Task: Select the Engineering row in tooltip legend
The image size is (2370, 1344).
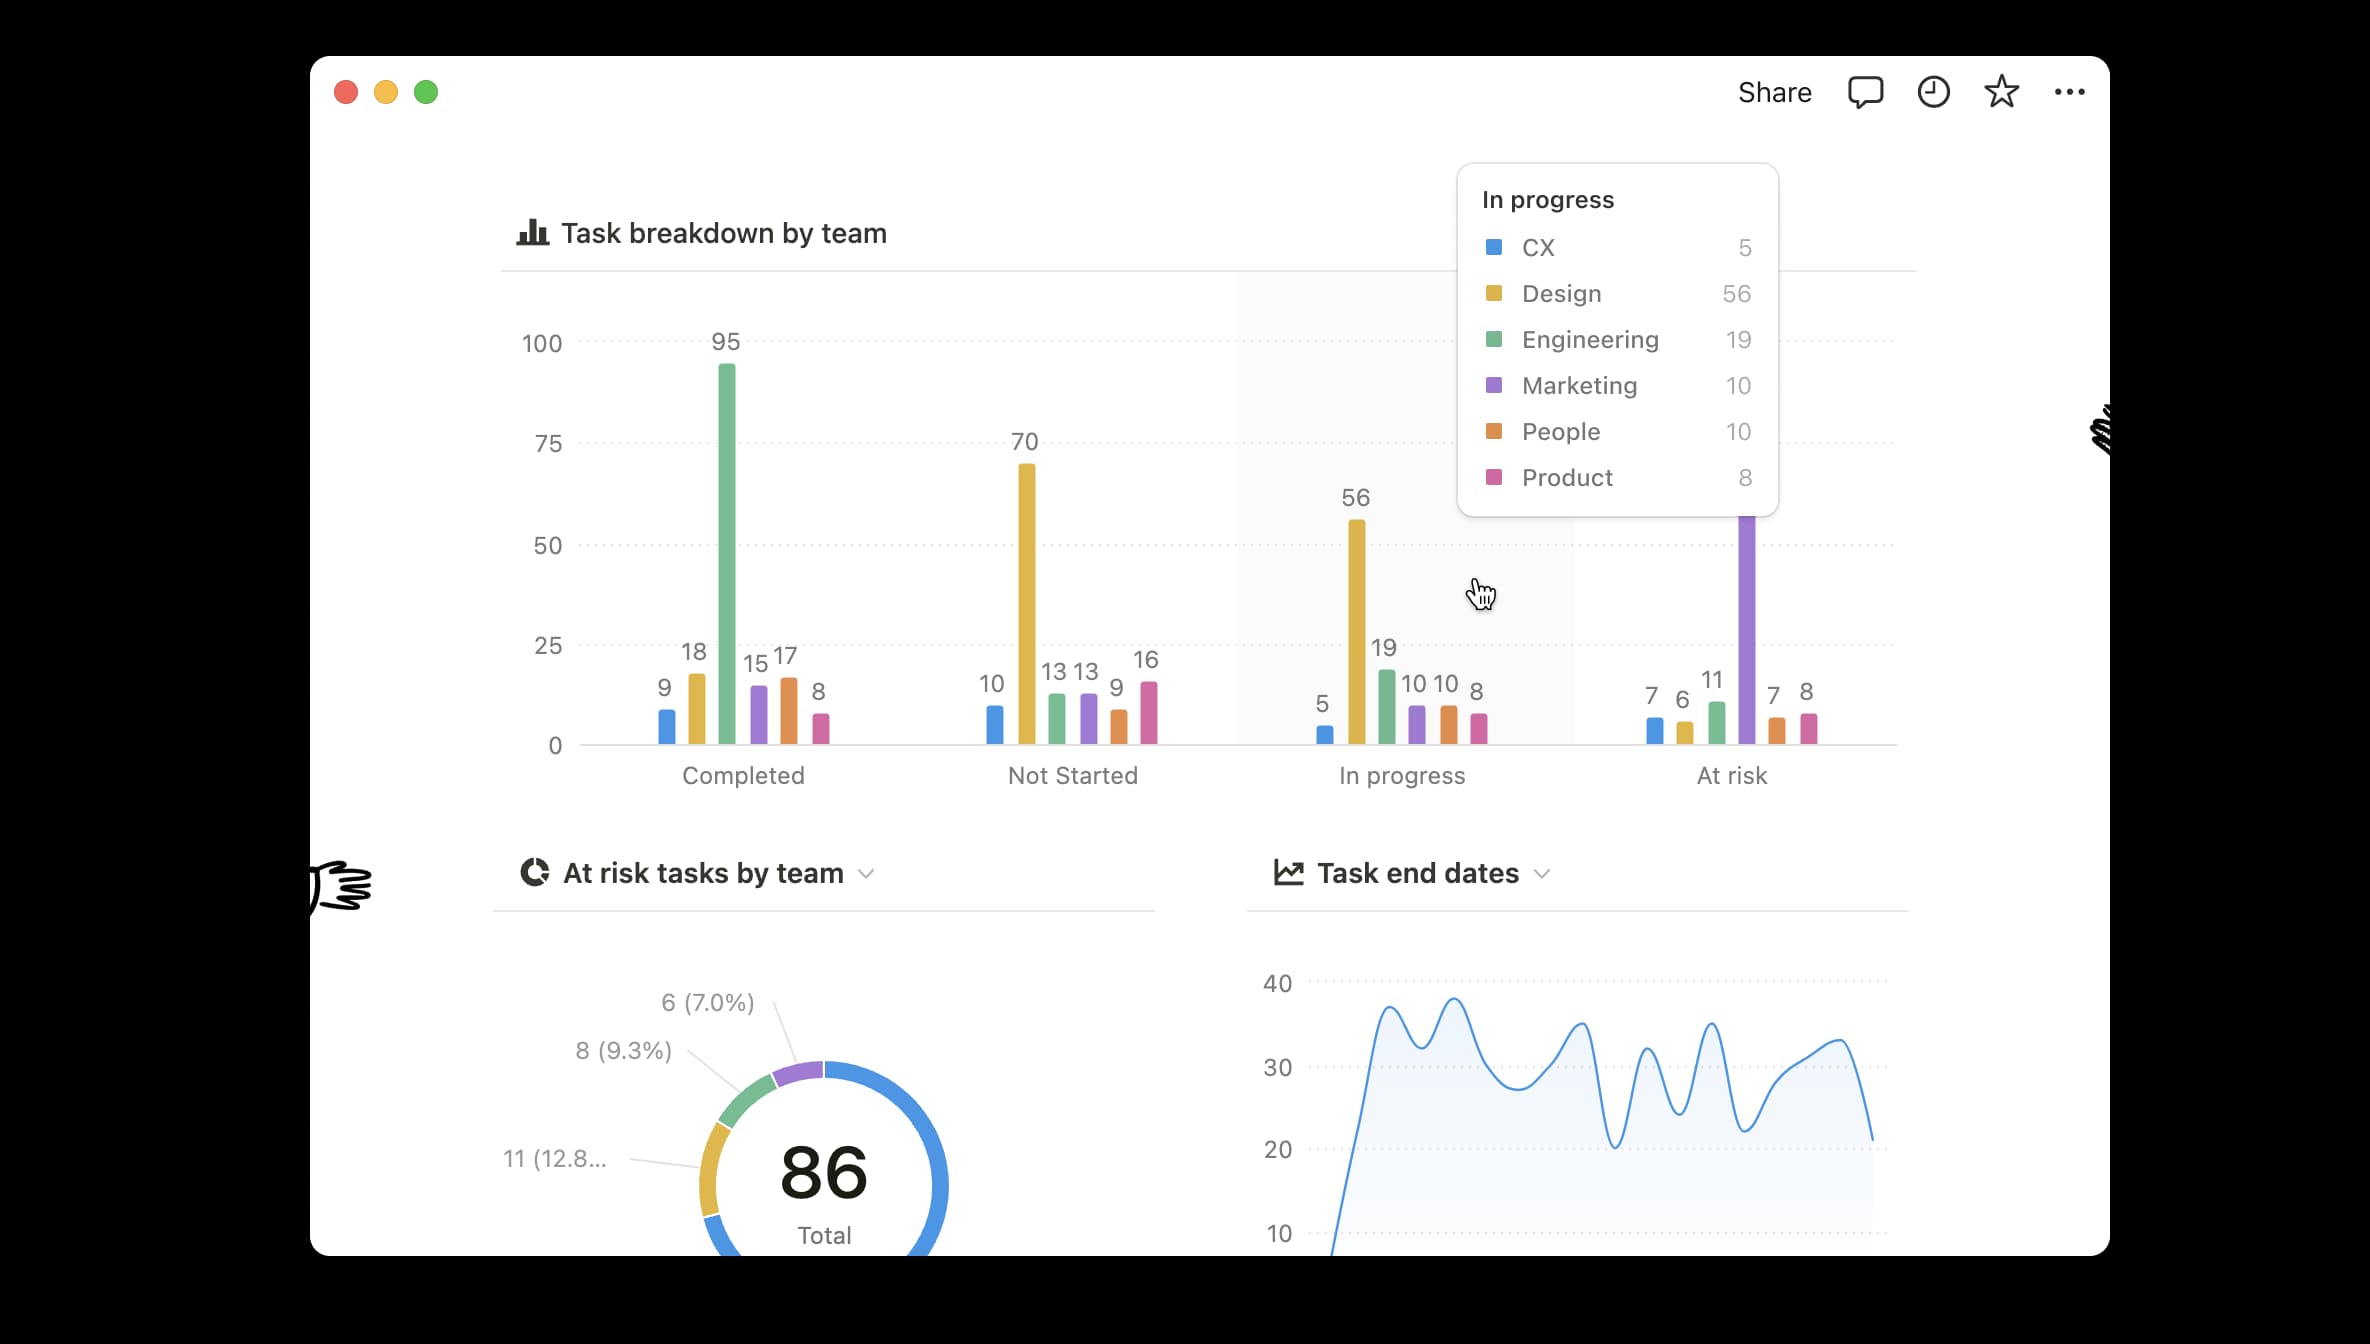Action: [1590, 340]
